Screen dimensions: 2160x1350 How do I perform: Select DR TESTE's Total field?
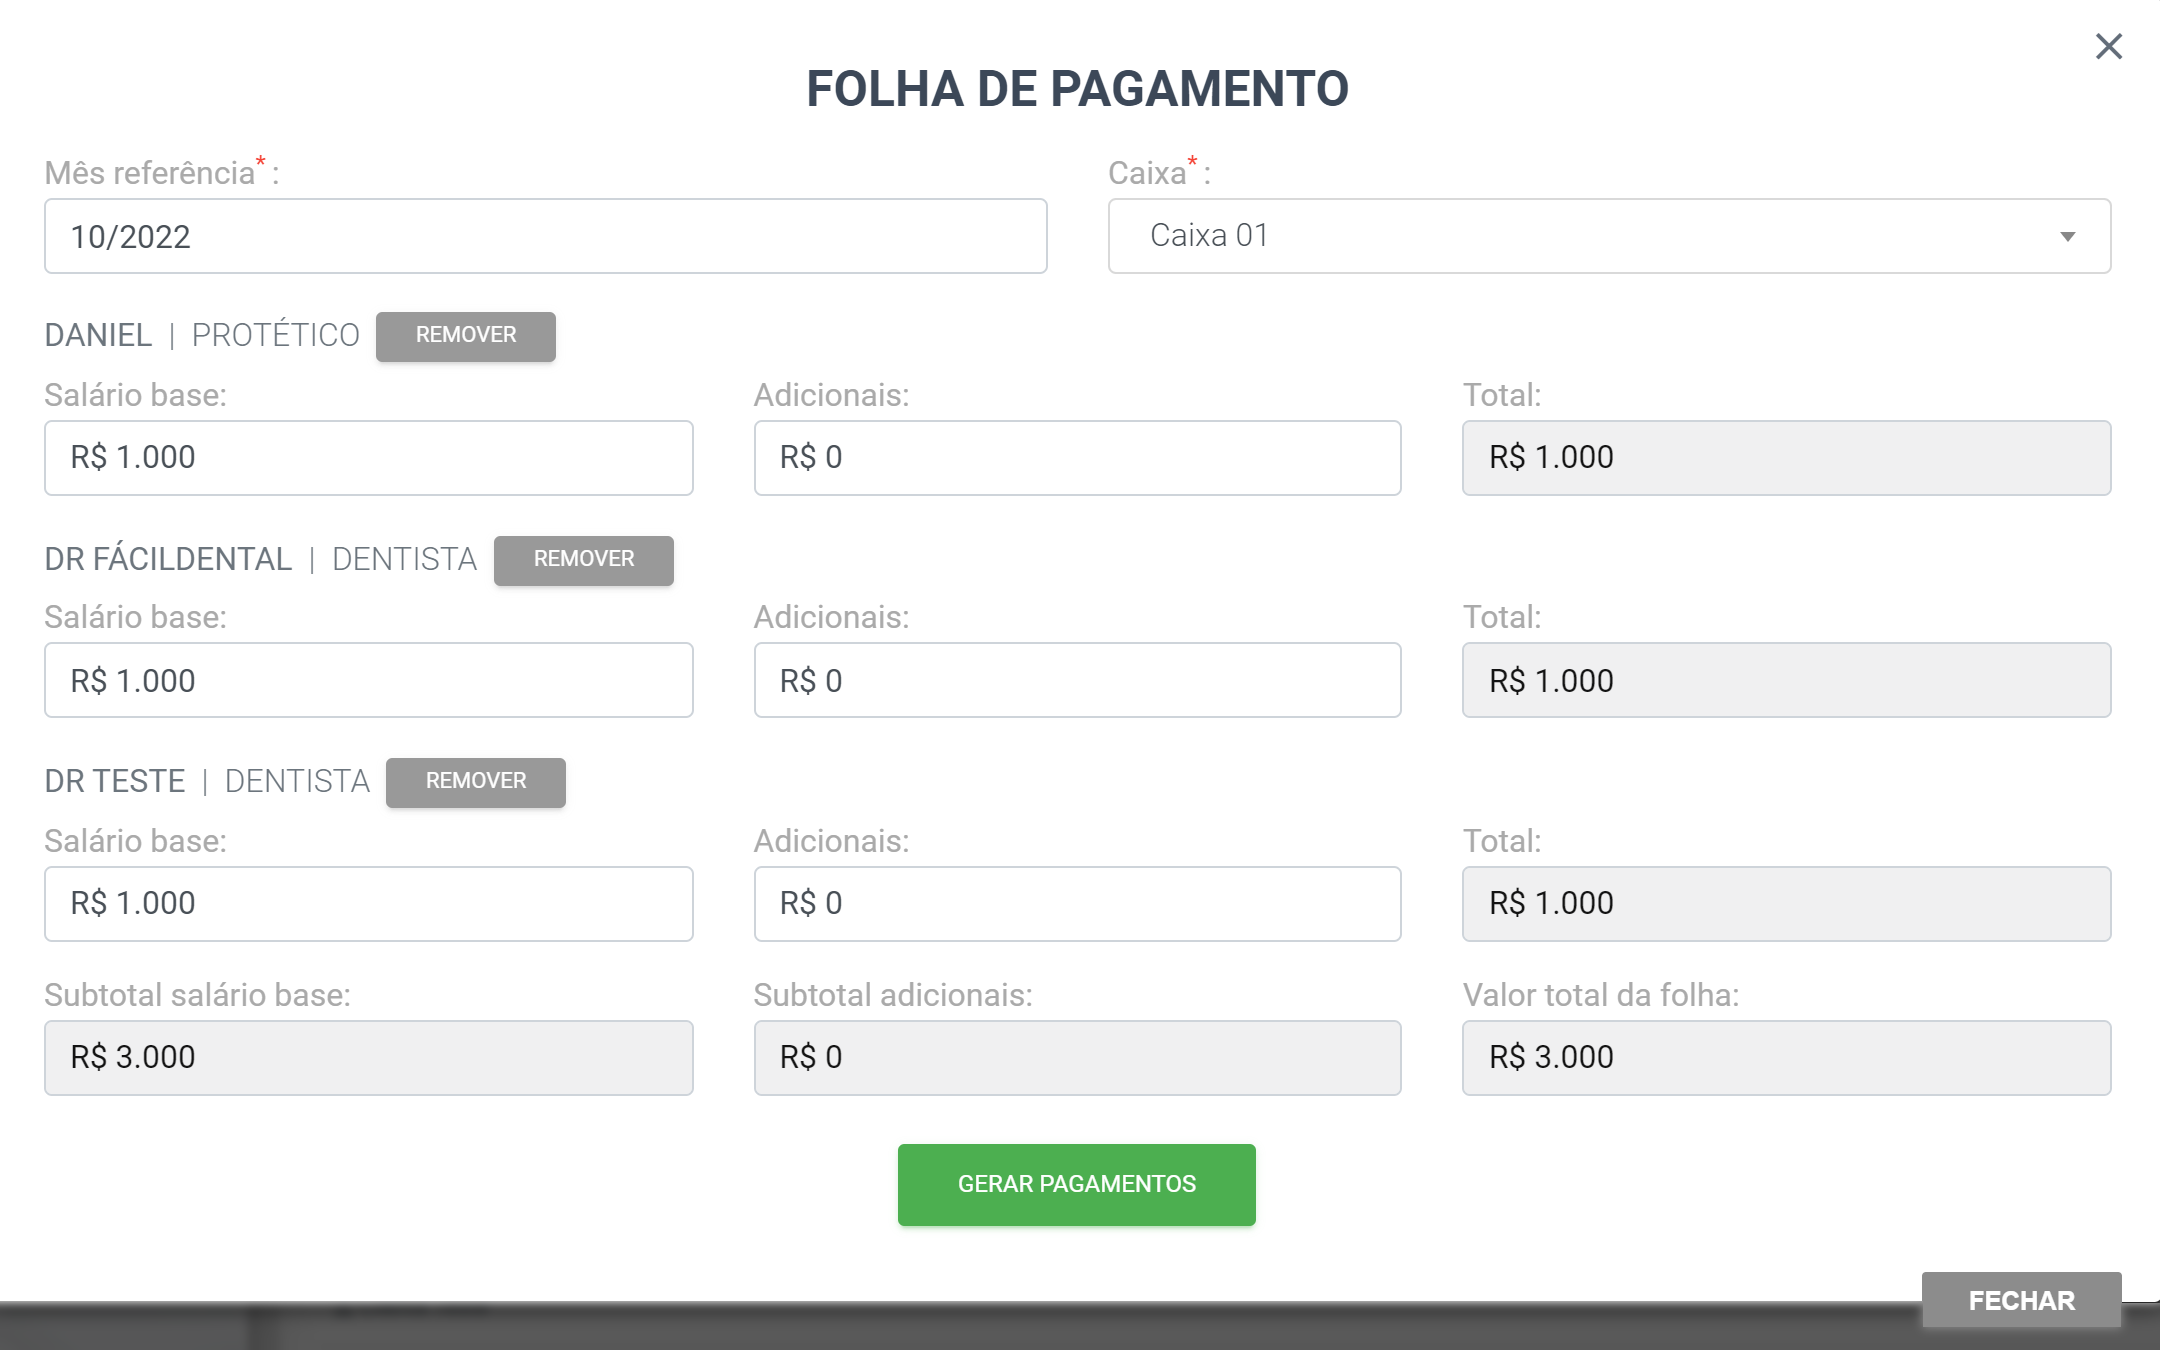[1786, 904]
